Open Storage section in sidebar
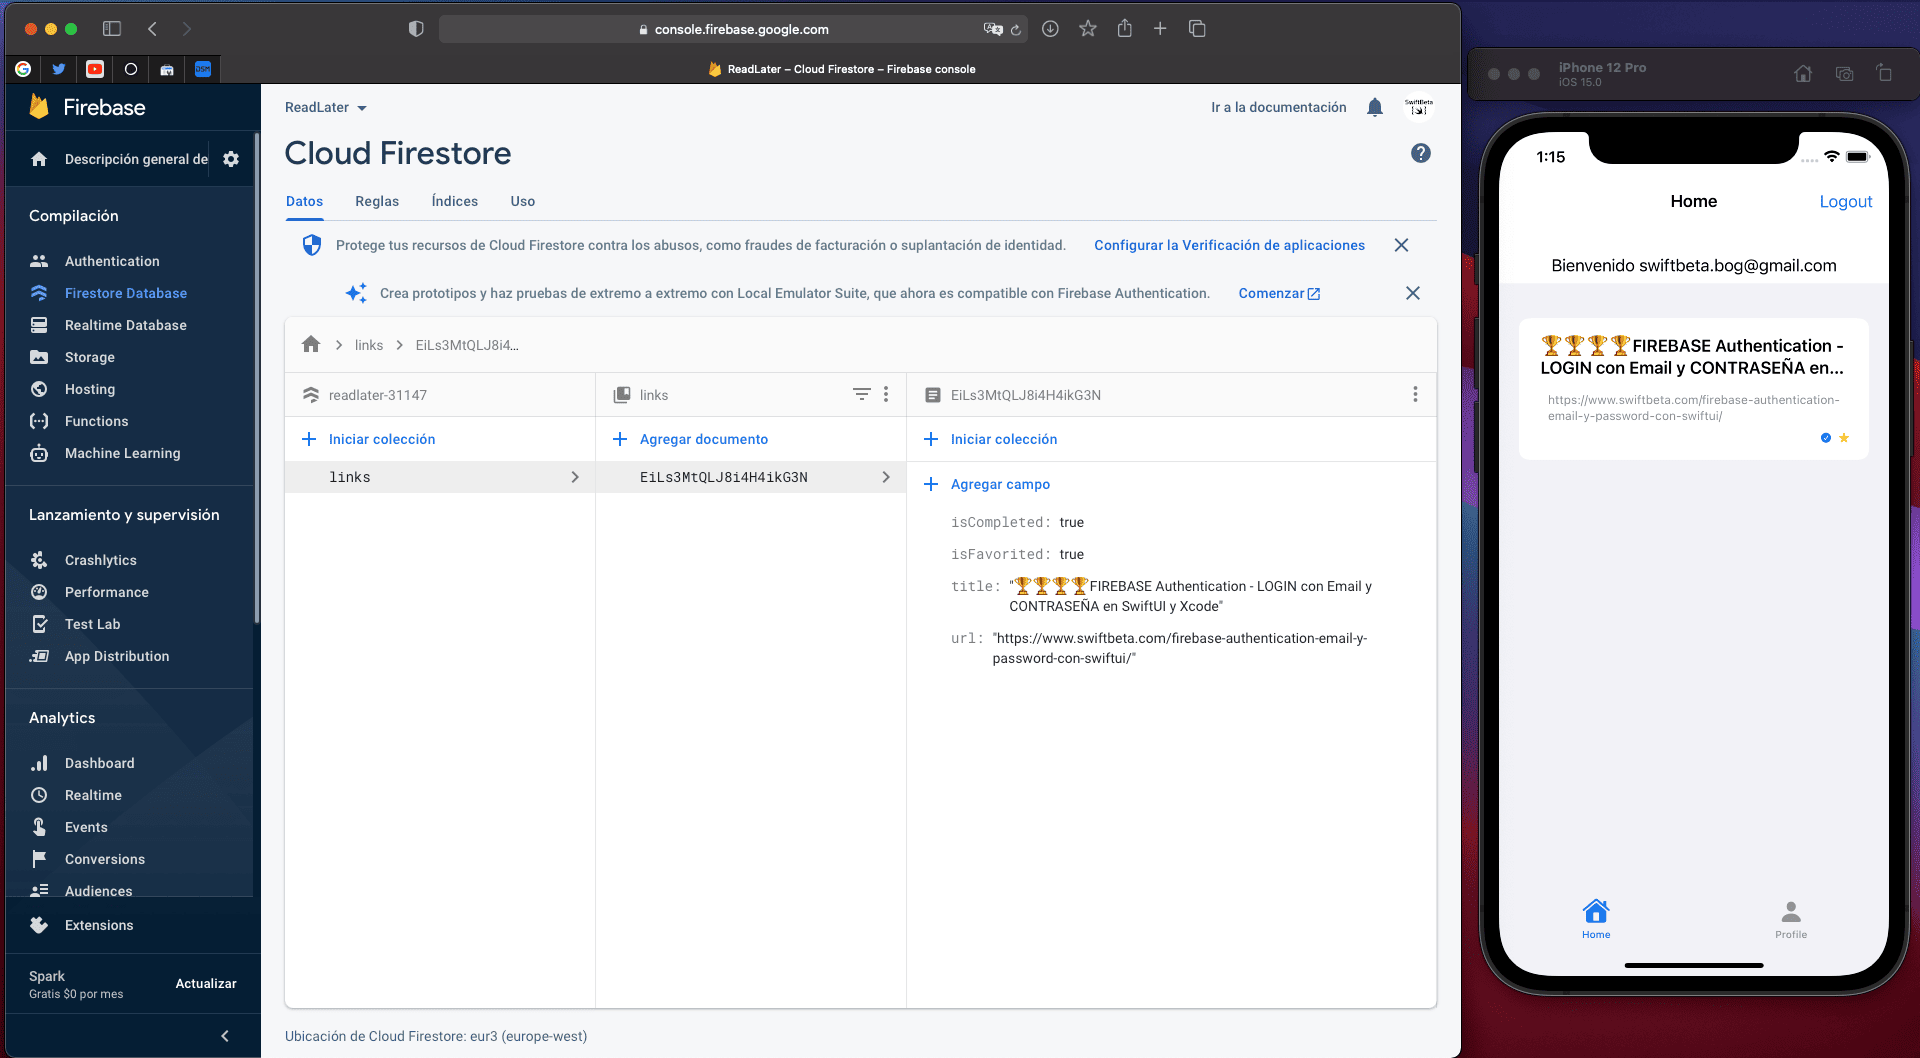The width and height of the screenshot is (1920, 1058). tap(89, 357)
